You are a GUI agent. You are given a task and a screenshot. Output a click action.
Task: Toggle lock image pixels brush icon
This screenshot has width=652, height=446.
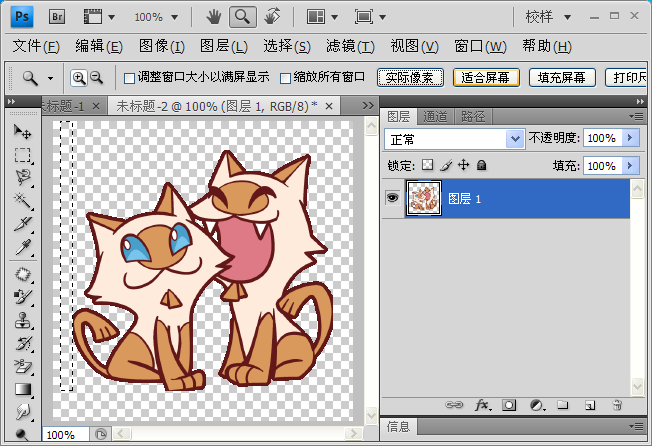pos(446,165)
